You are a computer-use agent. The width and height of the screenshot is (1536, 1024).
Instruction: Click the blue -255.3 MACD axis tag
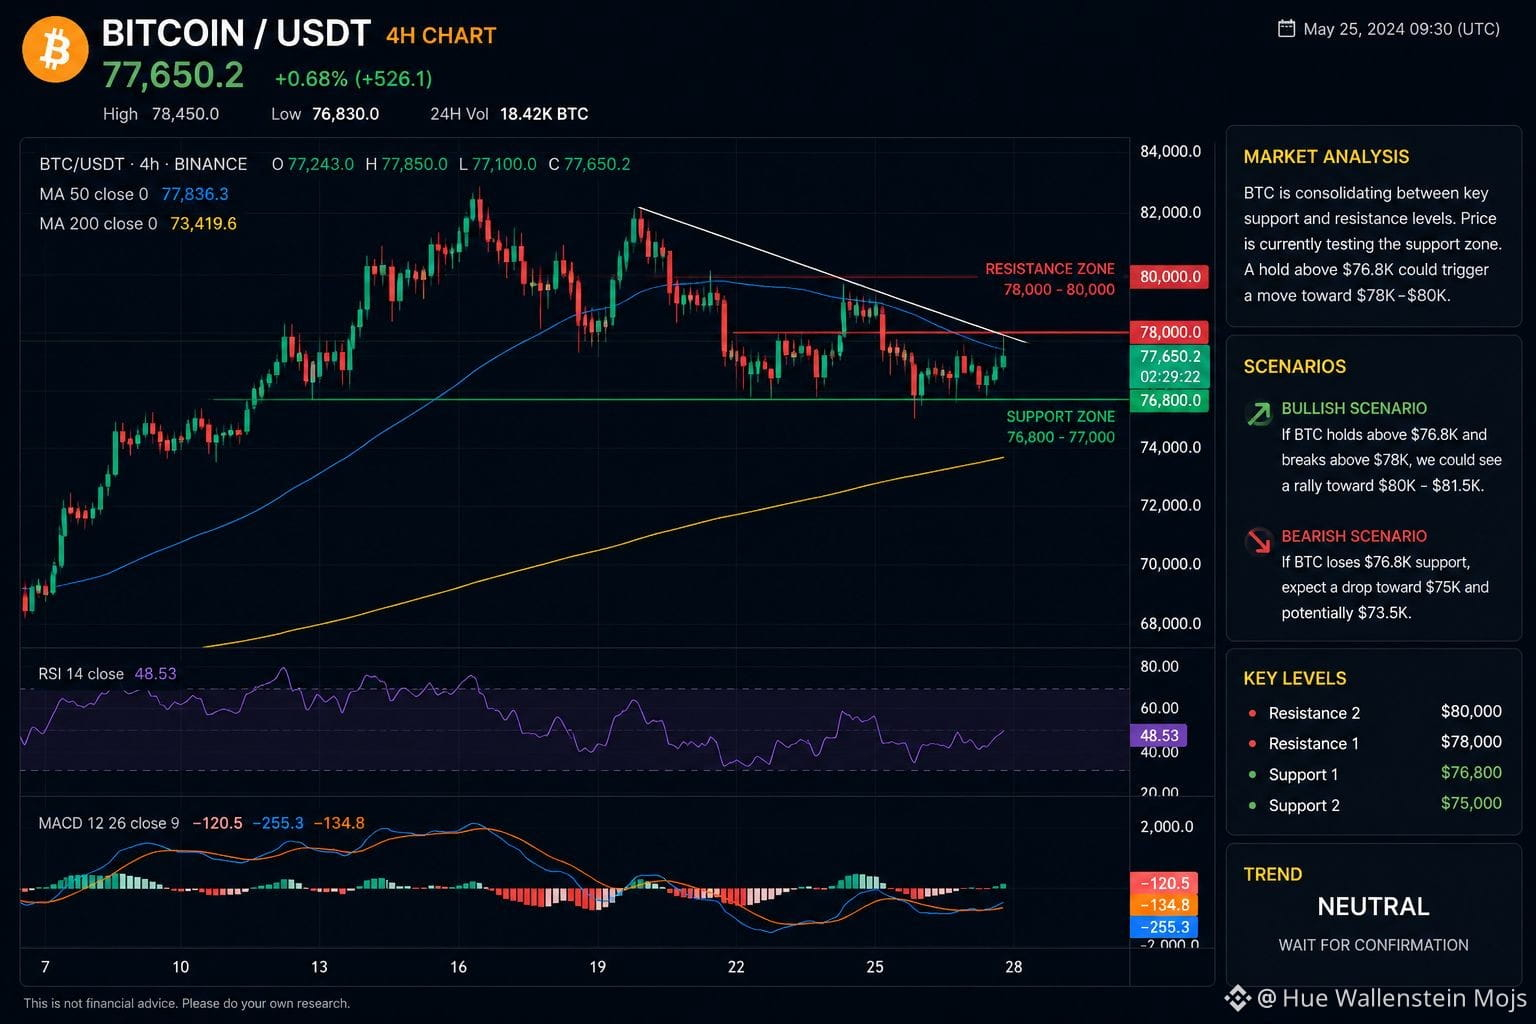pos(1164,928)
